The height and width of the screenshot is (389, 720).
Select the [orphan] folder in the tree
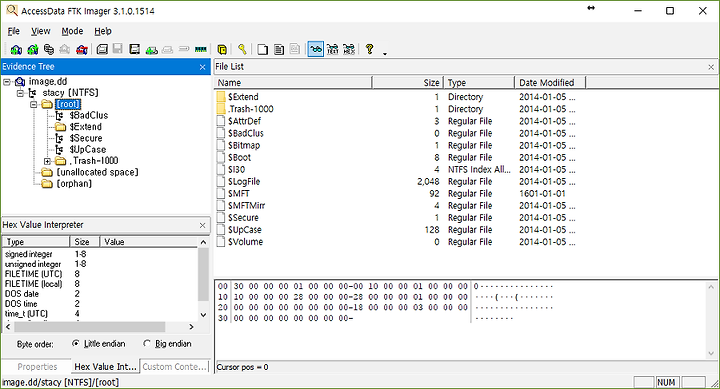[x=74, y=184]
